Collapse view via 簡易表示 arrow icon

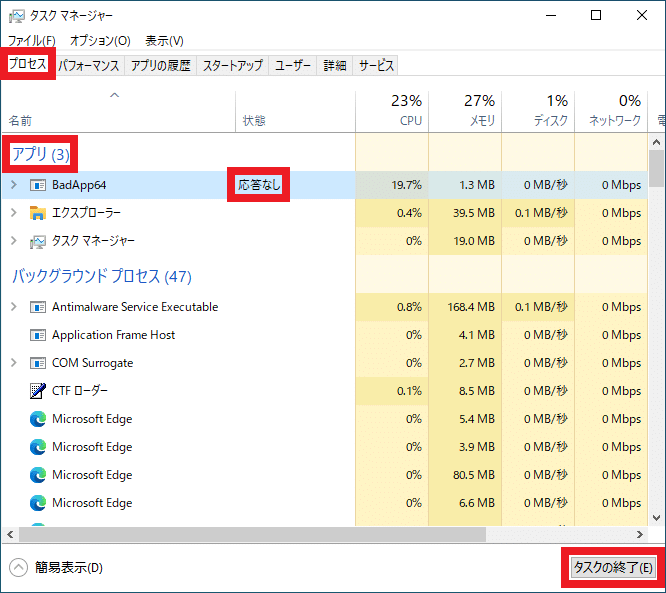click(18, 568)
